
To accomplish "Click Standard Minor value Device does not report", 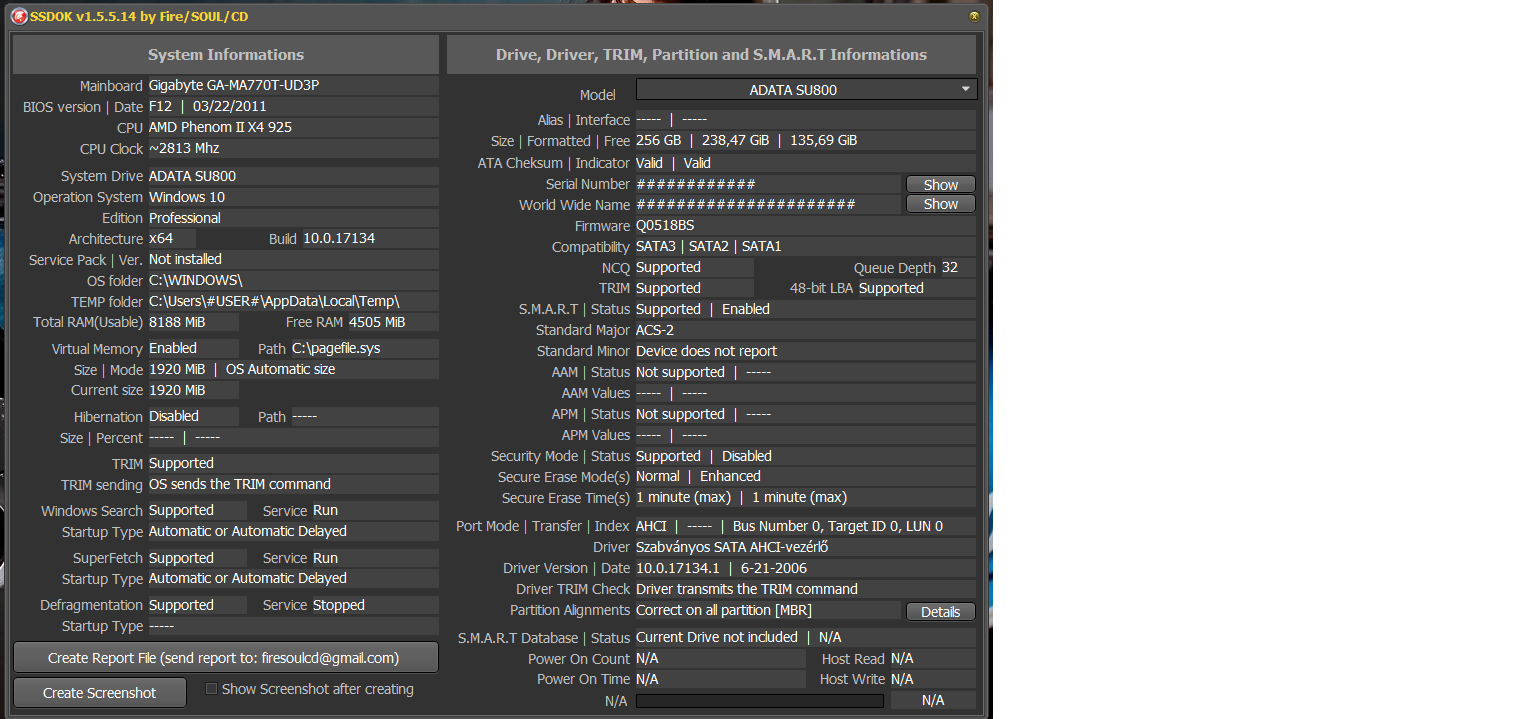I will coord(806,352).
